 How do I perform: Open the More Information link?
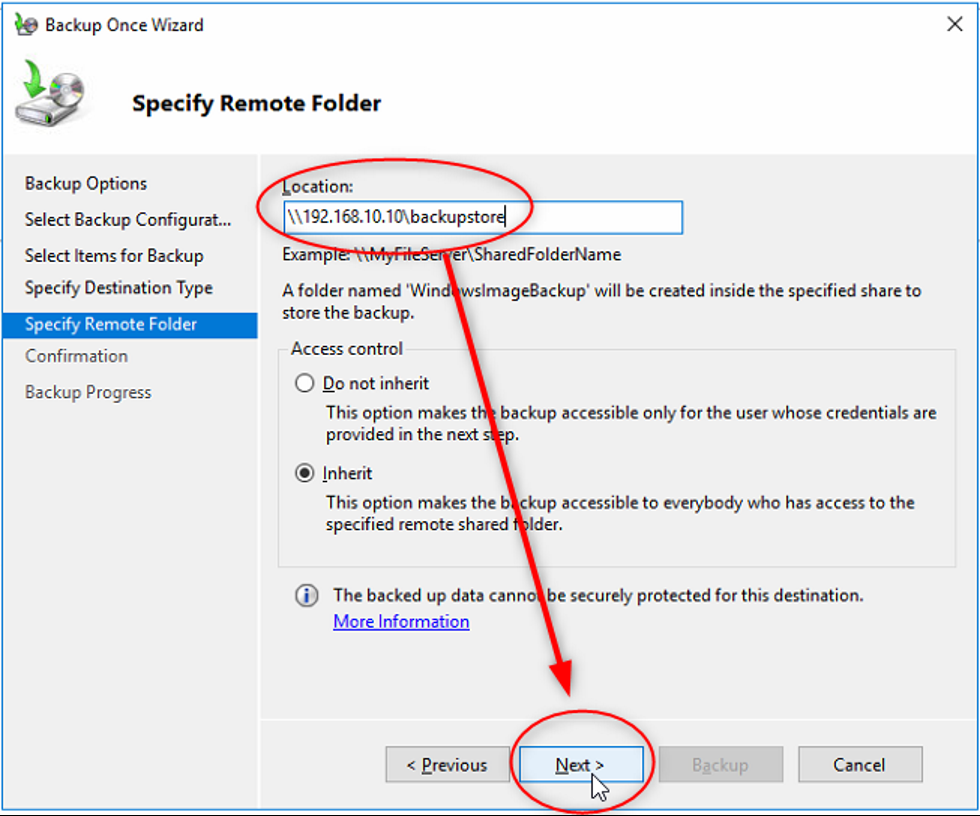401,622
